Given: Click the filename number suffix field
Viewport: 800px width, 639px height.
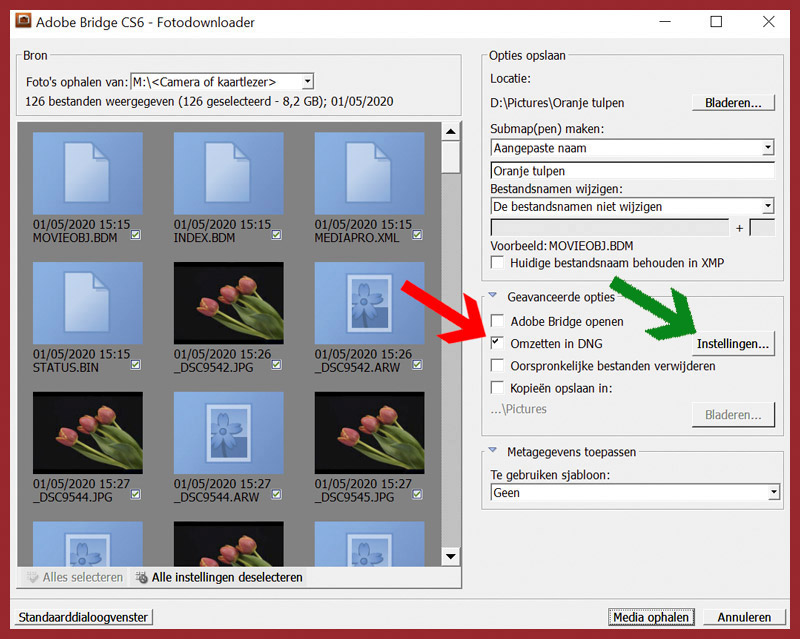Looking at the screenshot, I should (x=762, y=228).
